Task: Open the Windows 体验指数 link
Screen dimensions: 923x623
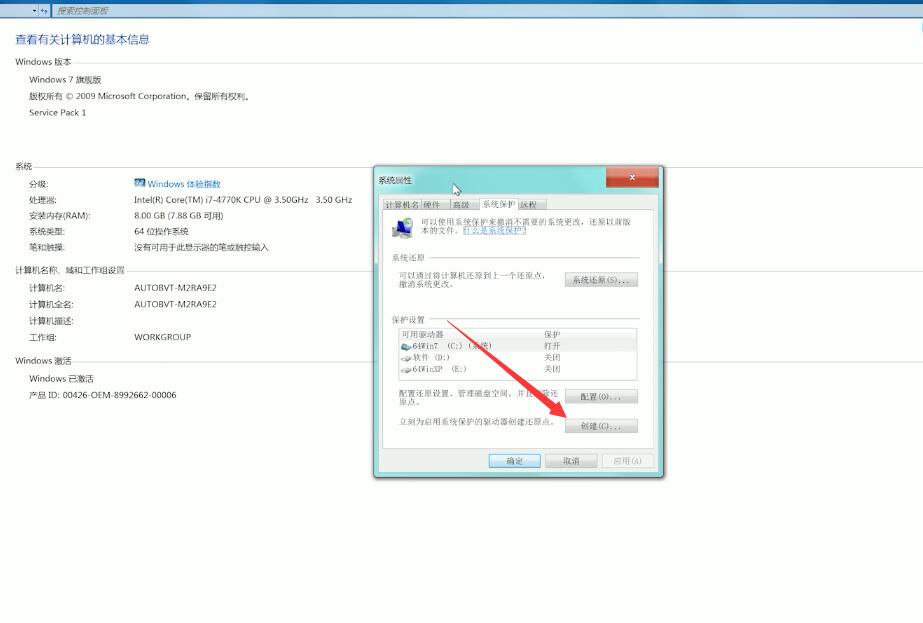Action: click(184, 184)
